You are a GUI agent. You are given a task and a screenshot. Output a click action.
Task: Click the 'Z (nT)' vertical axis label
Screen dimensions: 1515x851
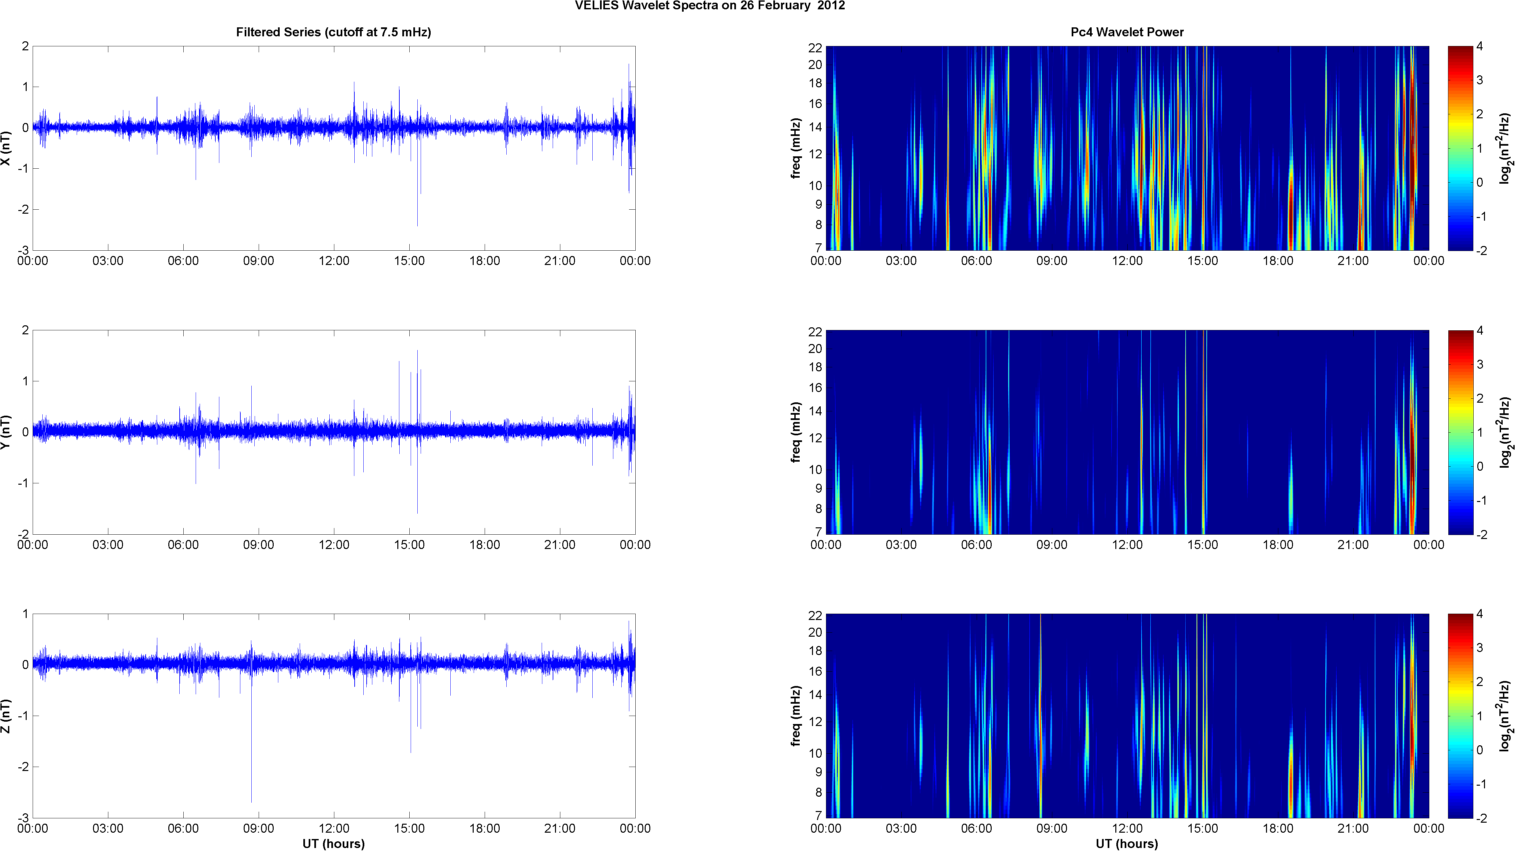coord(6,716)
